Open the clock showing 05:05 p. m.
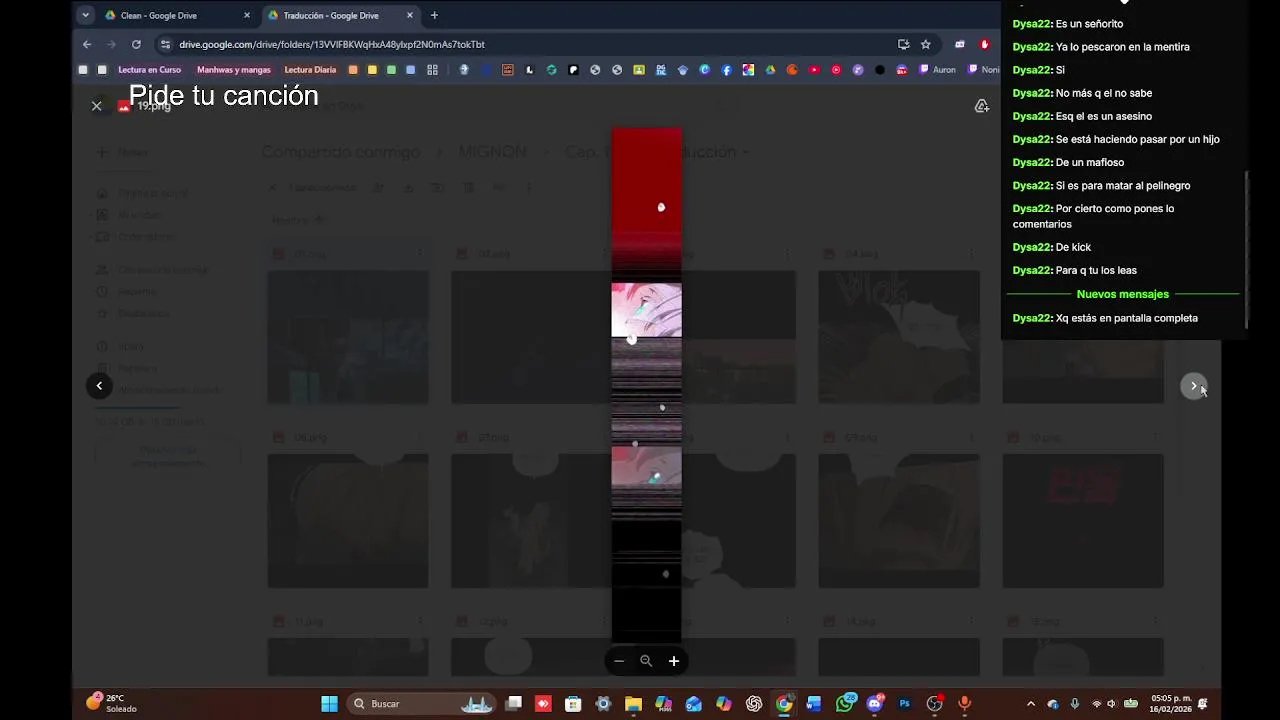 pos(1171,703)
